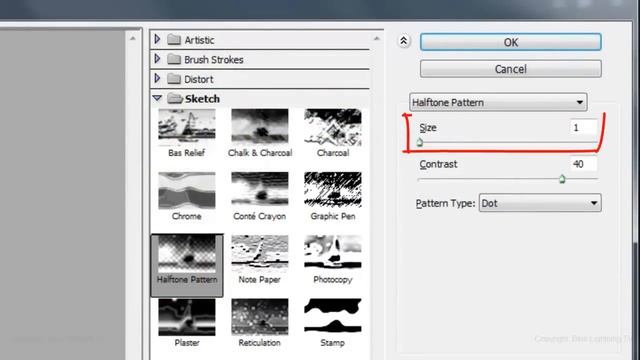Click the Size slider handle
This screenshot has height=360, width=640.
(420, 142)
